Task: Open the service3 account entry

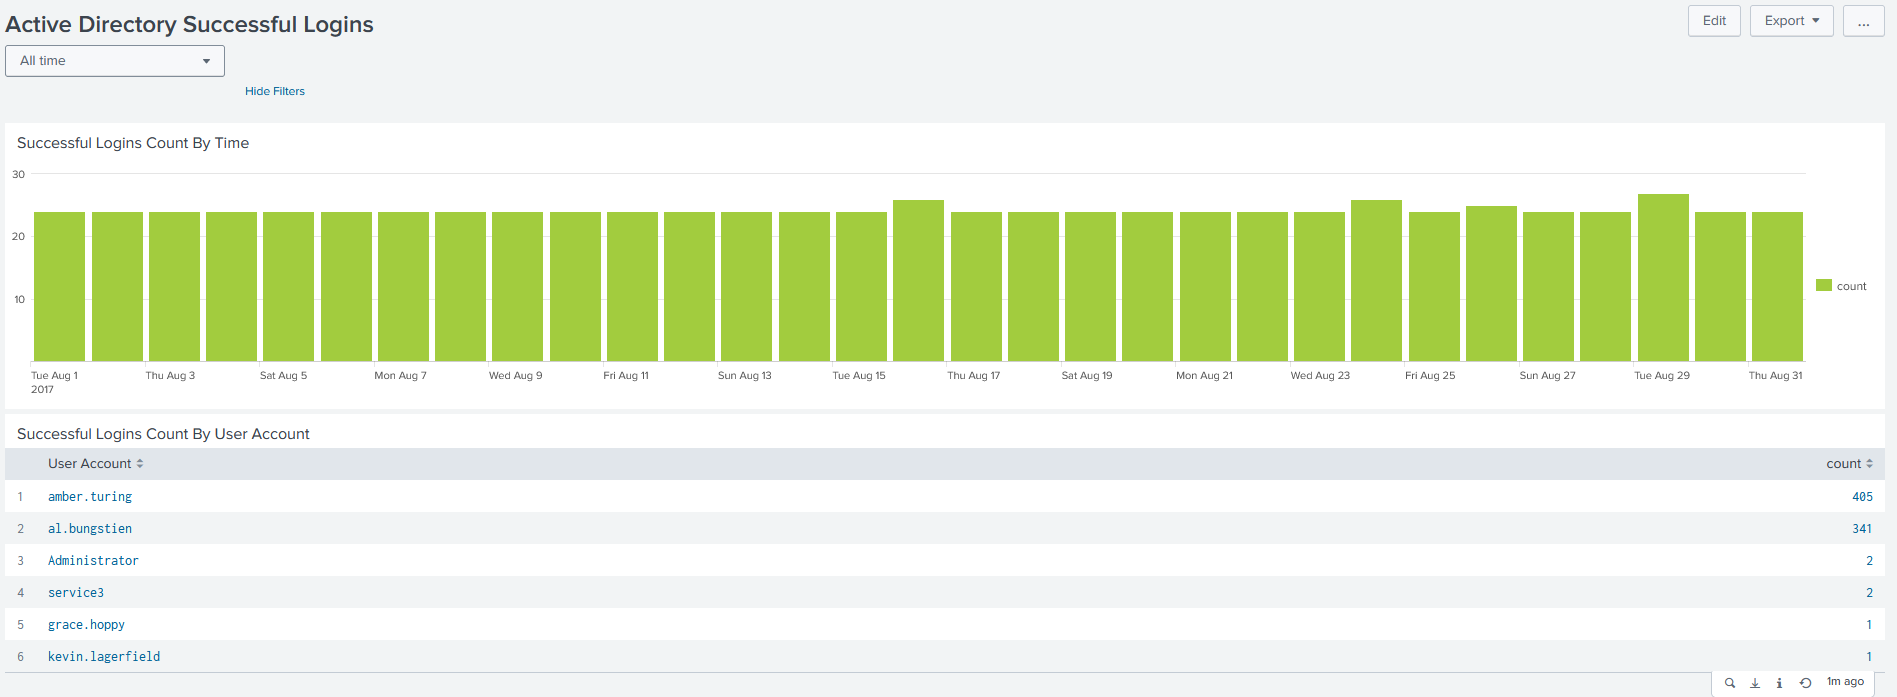Action: coord(76,593)
